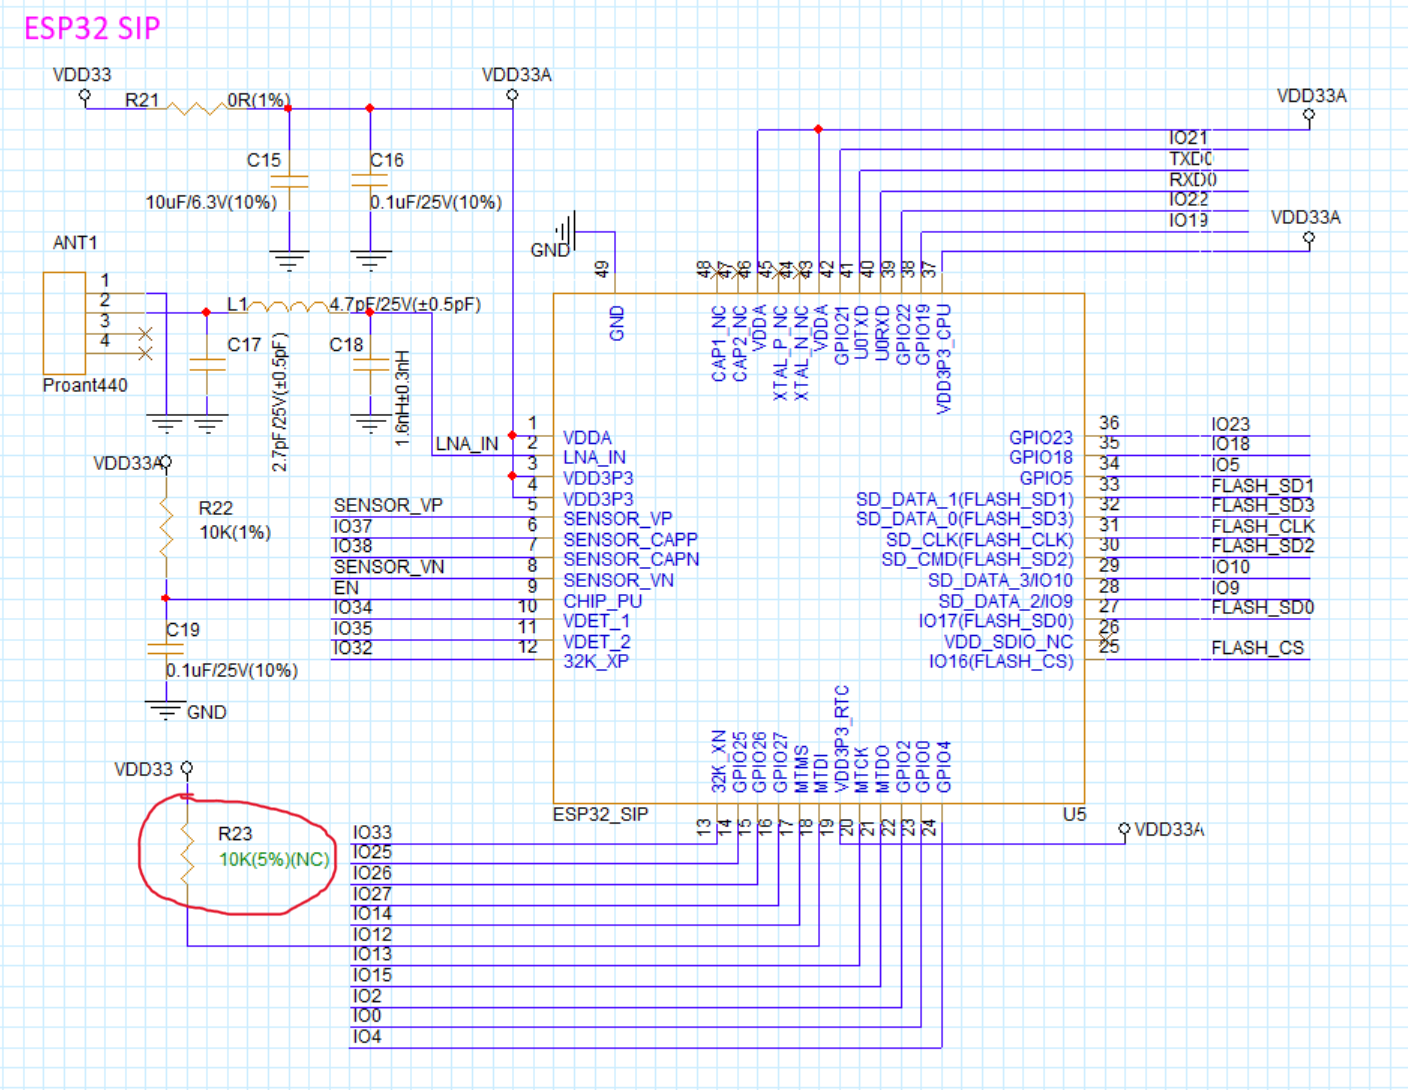Select the C17 designator label
This screenshot has width=1408, height=1090.
coord(244,345)
